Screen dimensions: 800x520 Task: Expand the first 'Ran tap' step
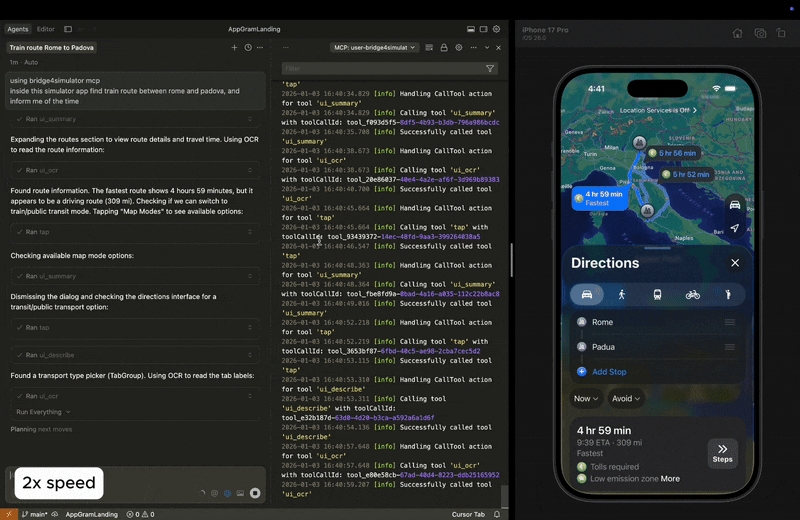pyautogui.click(x=135, y=232)
